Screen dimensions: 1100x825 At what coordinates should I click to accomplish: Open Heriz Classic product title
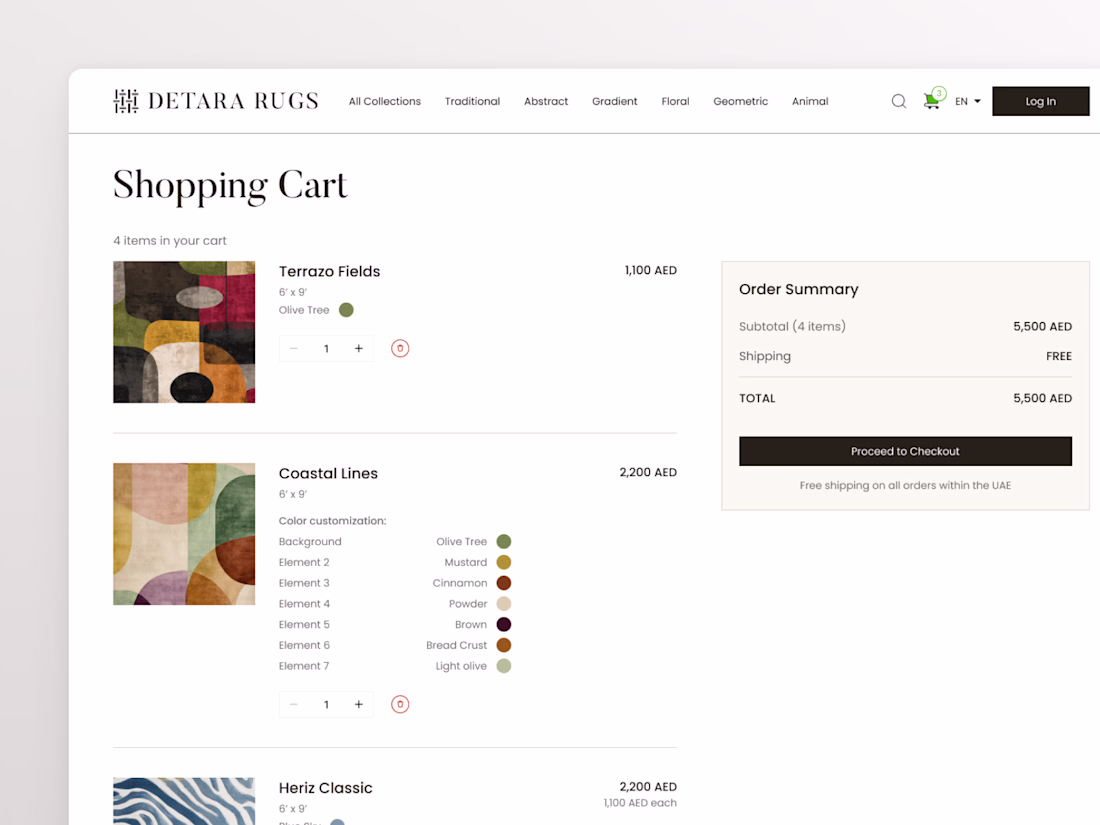326,788
